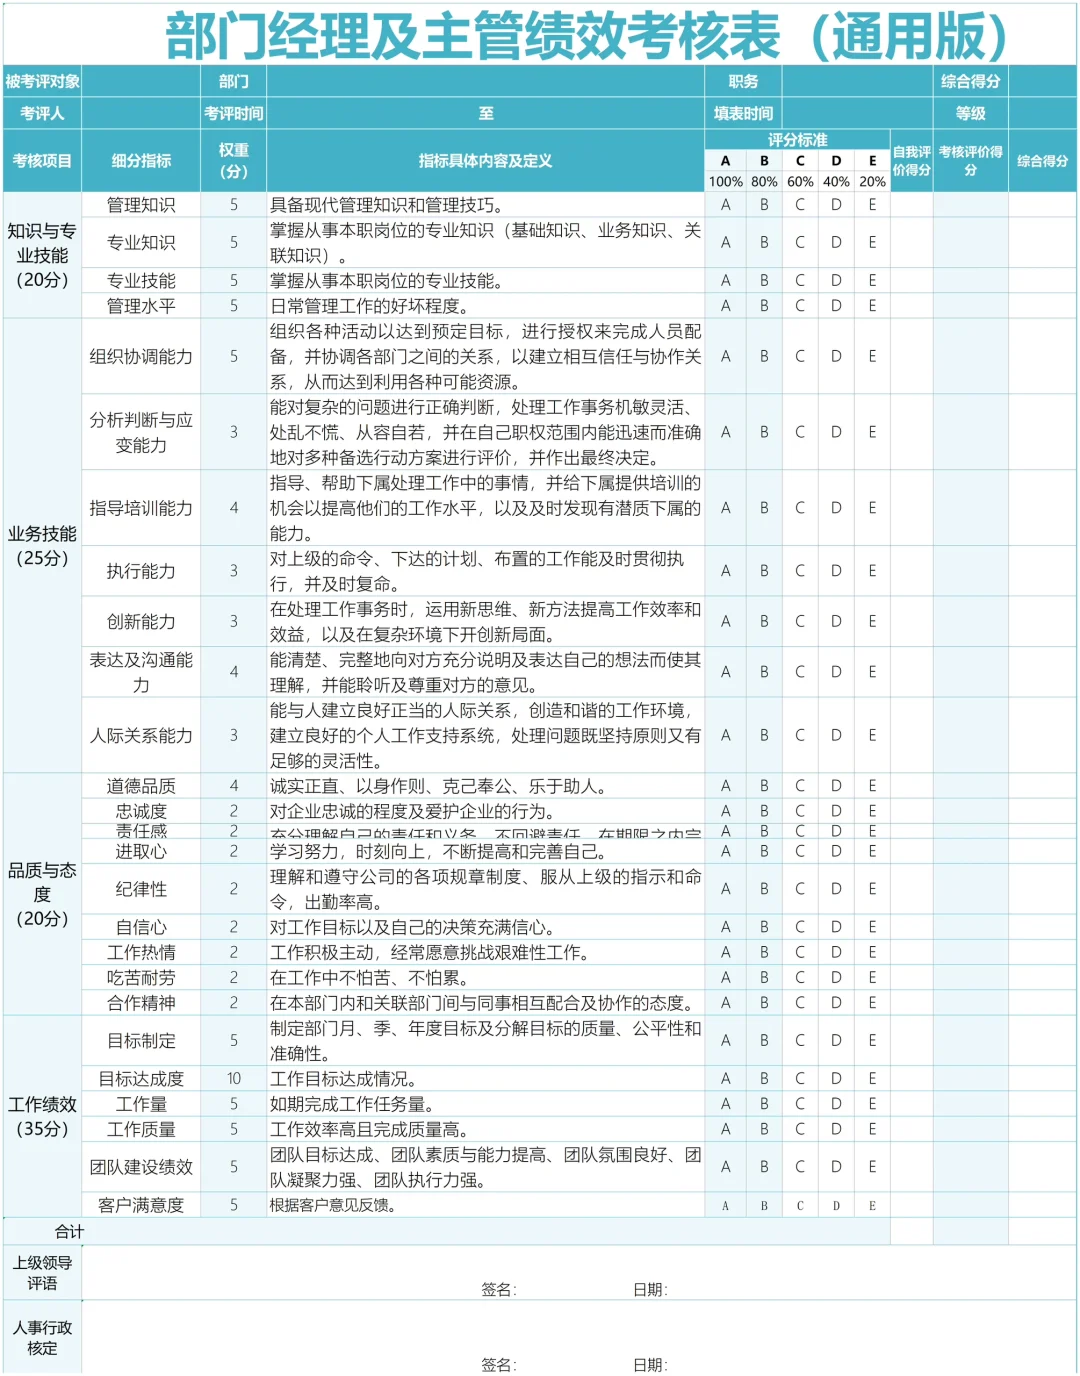
Task: Choose rating E in the 创新能力 row
Action: point(872,621)
